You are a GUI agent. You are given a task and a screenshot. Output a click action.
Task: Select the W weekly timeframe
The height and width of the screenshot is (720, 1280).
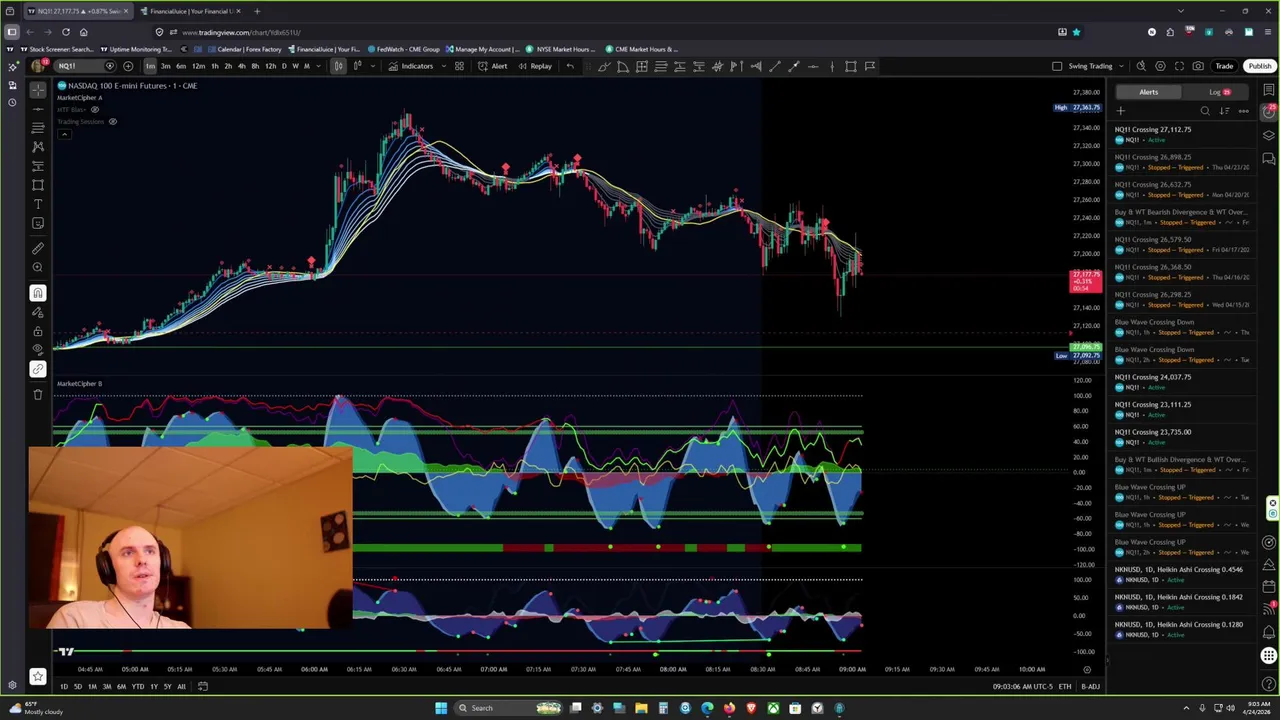coord(295,66)
